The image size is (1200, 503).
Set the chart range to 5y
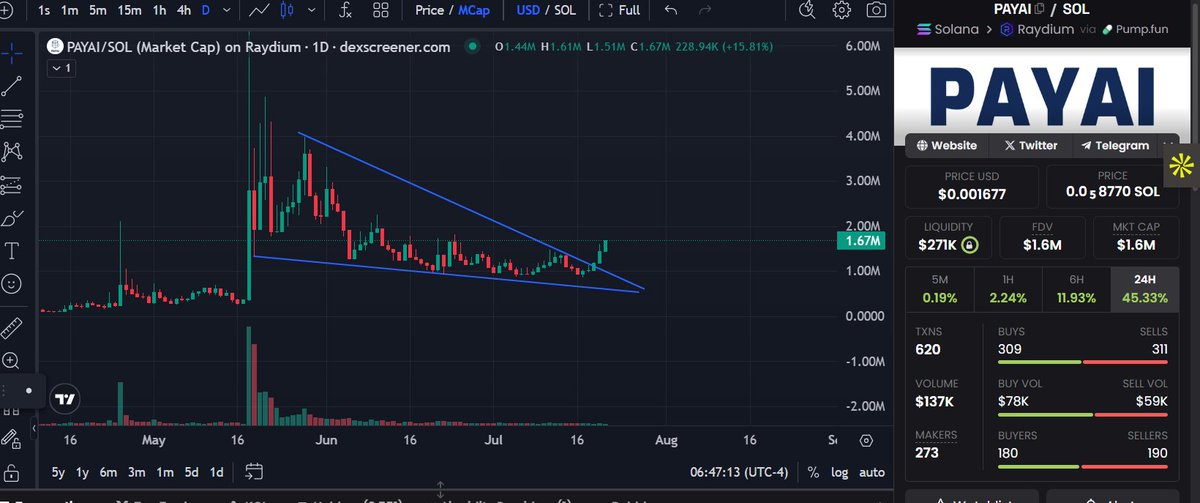[x=58, y=472]
